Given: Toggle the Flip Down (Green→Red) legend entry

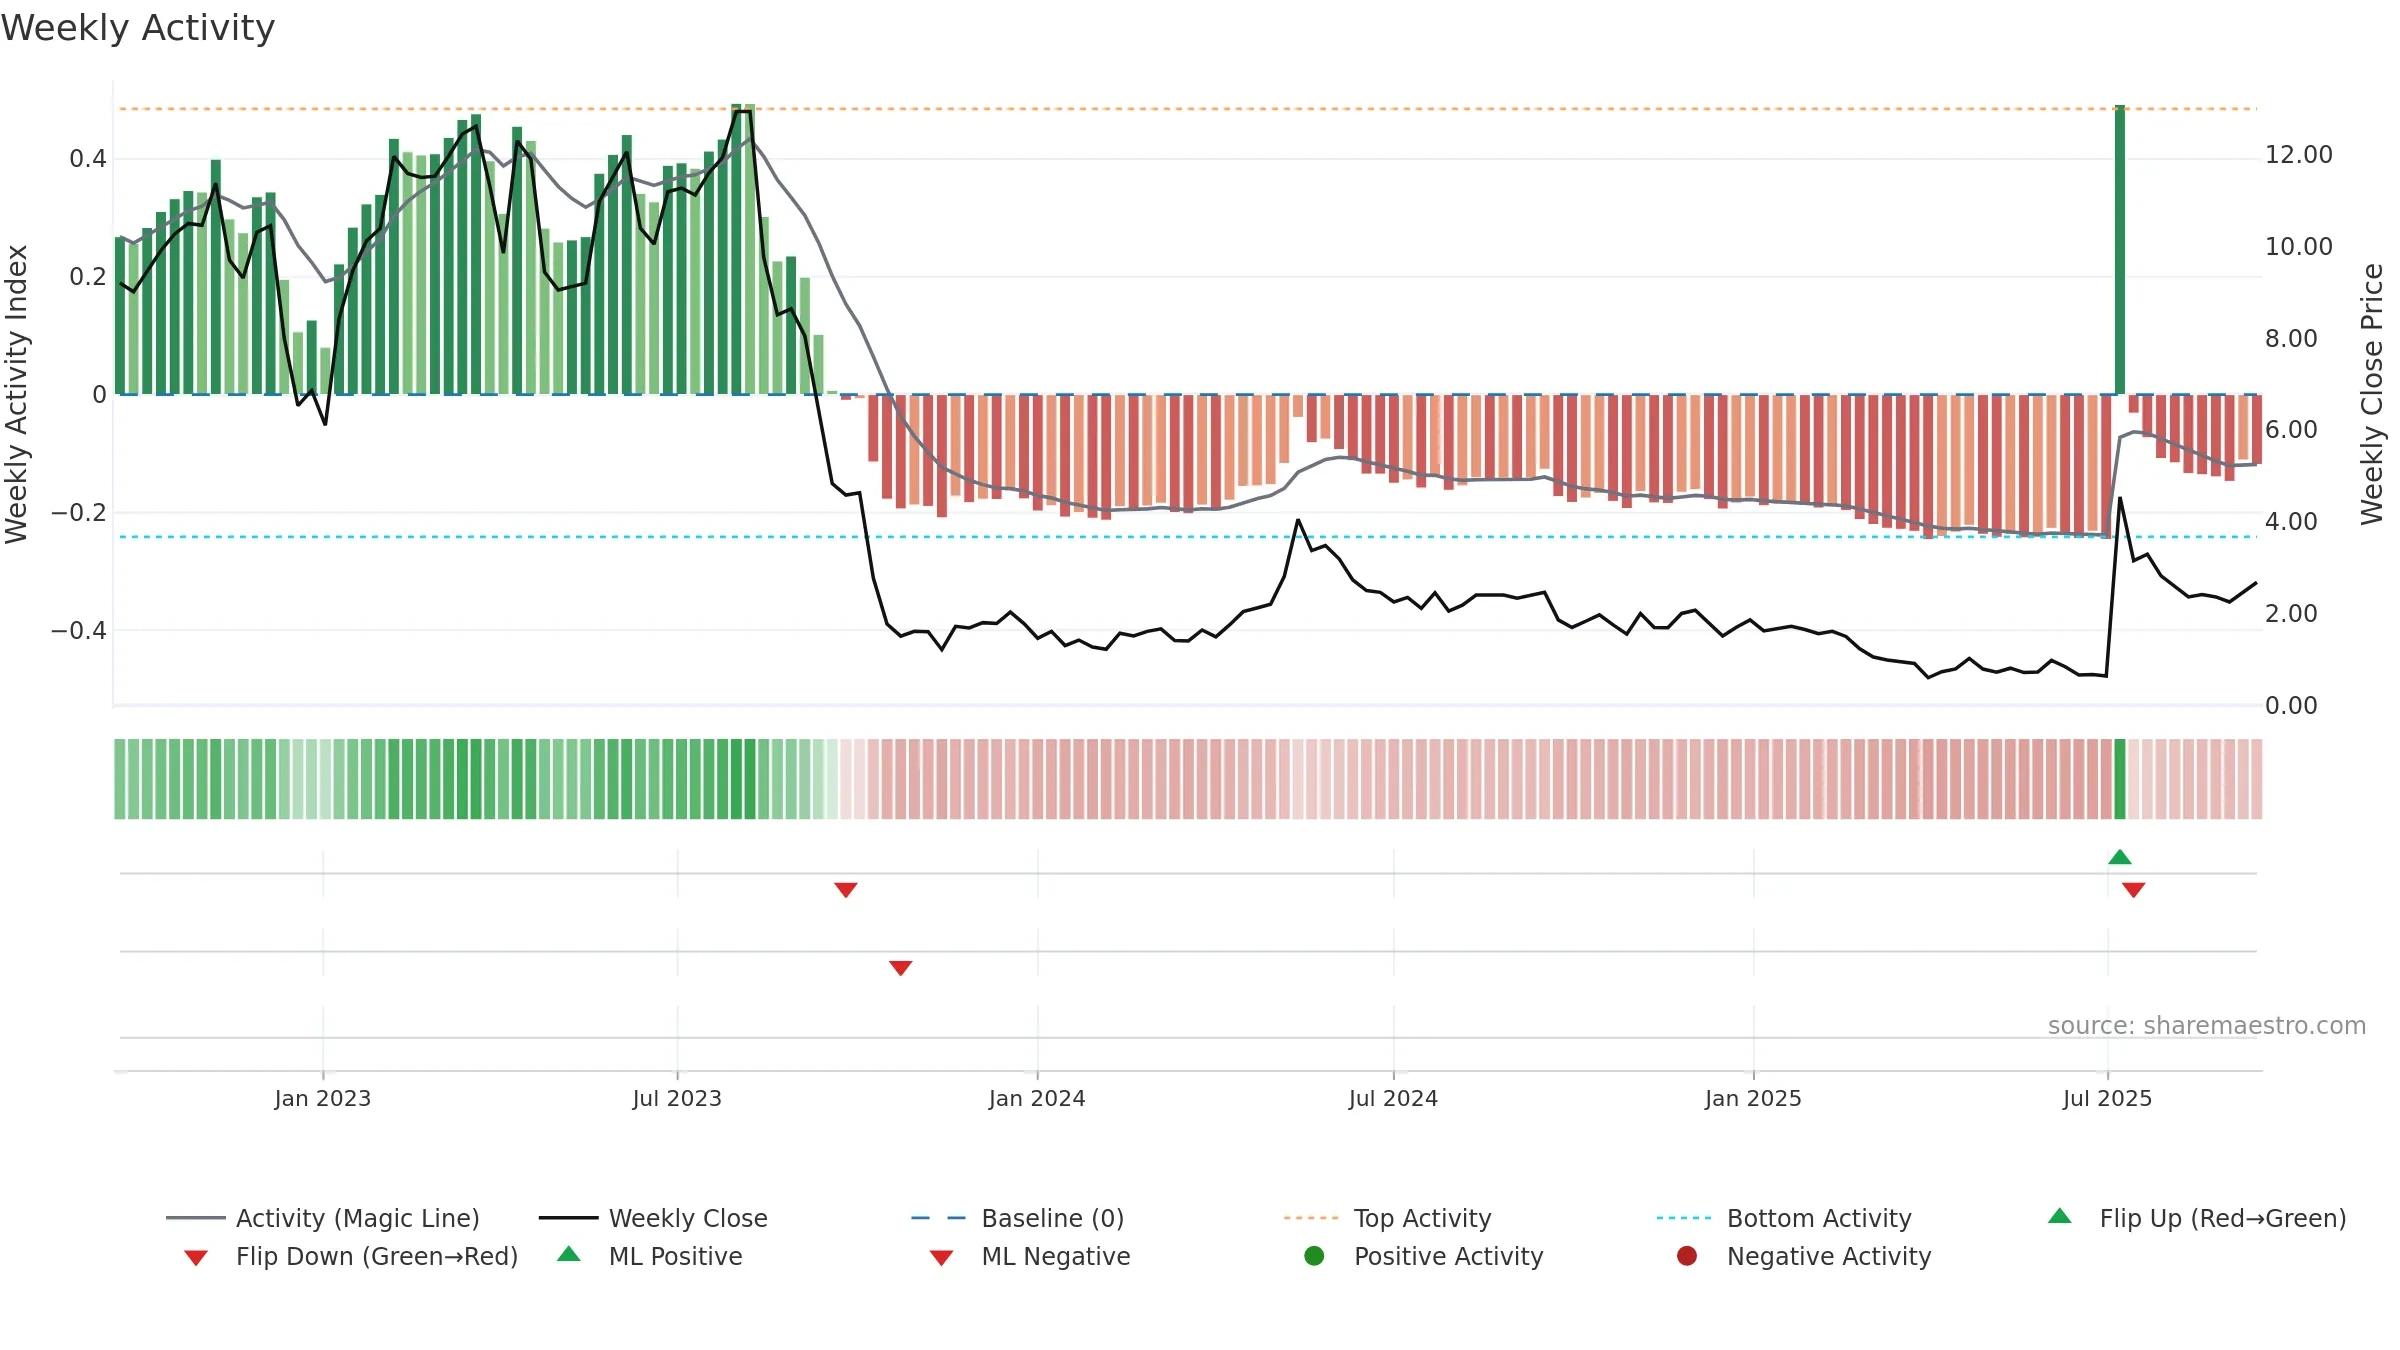Looking at the screenshot, I should 350,1256.
